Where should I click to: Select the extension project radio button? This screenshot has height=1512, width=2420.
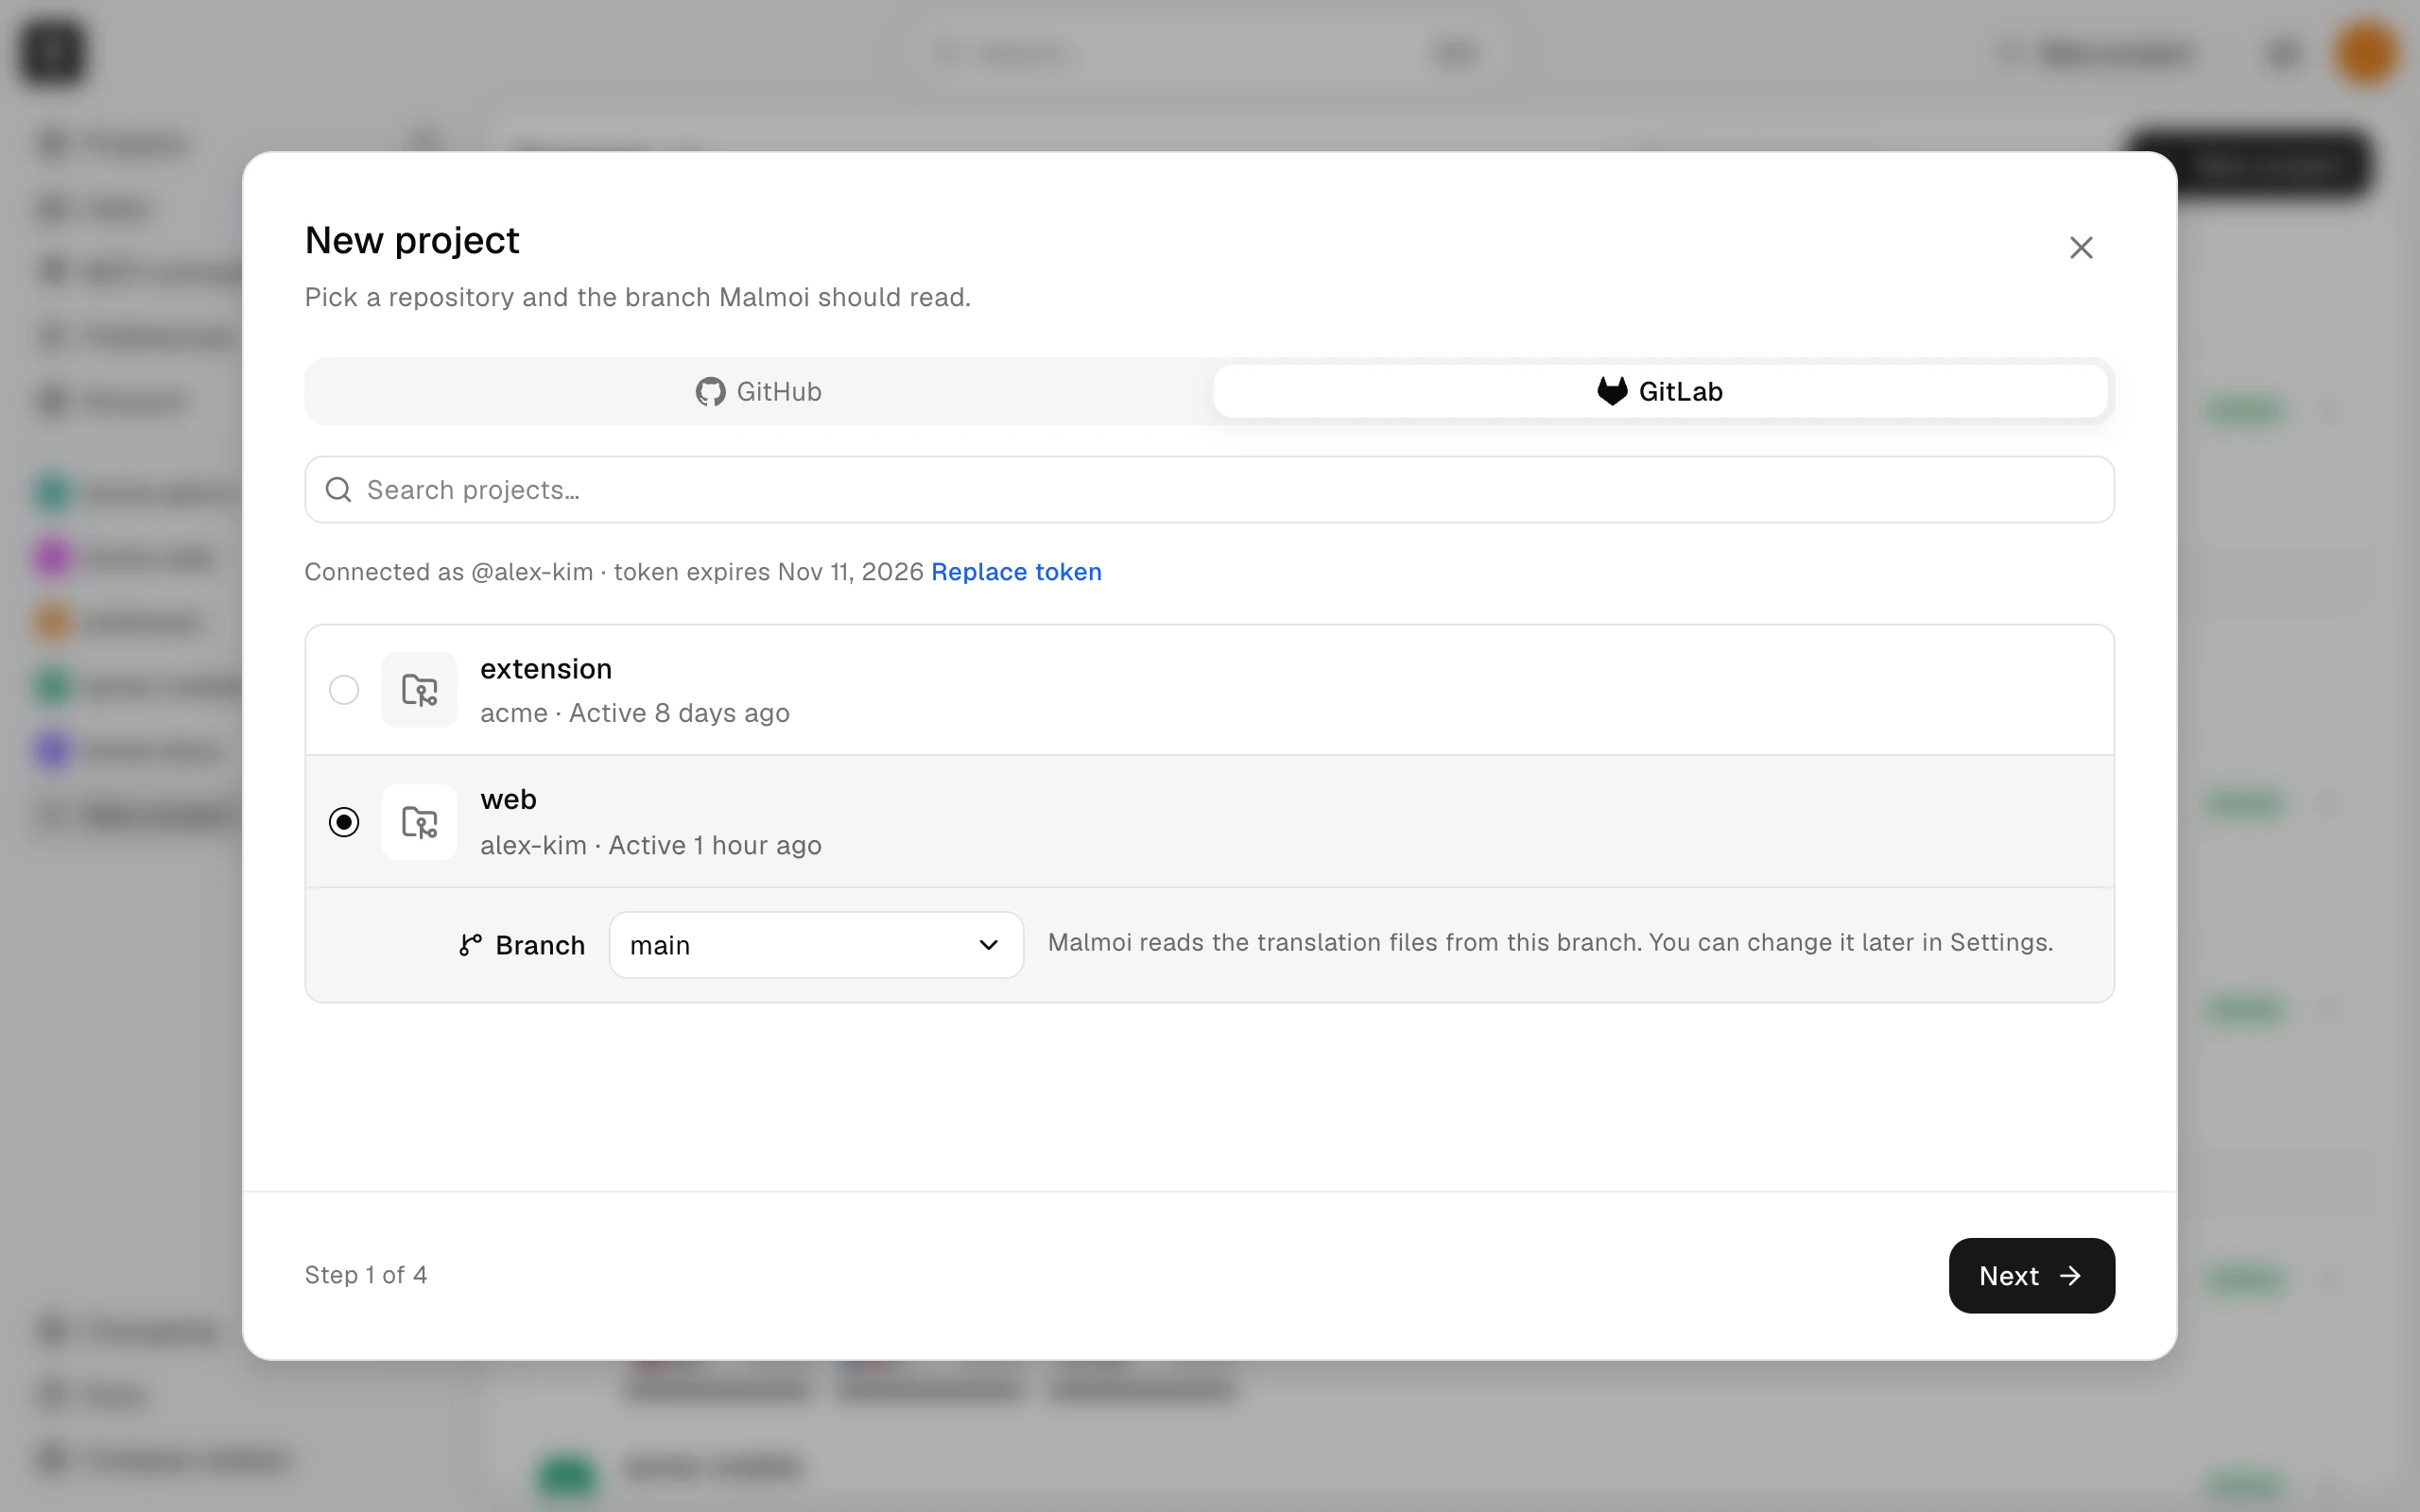[x=344, y=690]
